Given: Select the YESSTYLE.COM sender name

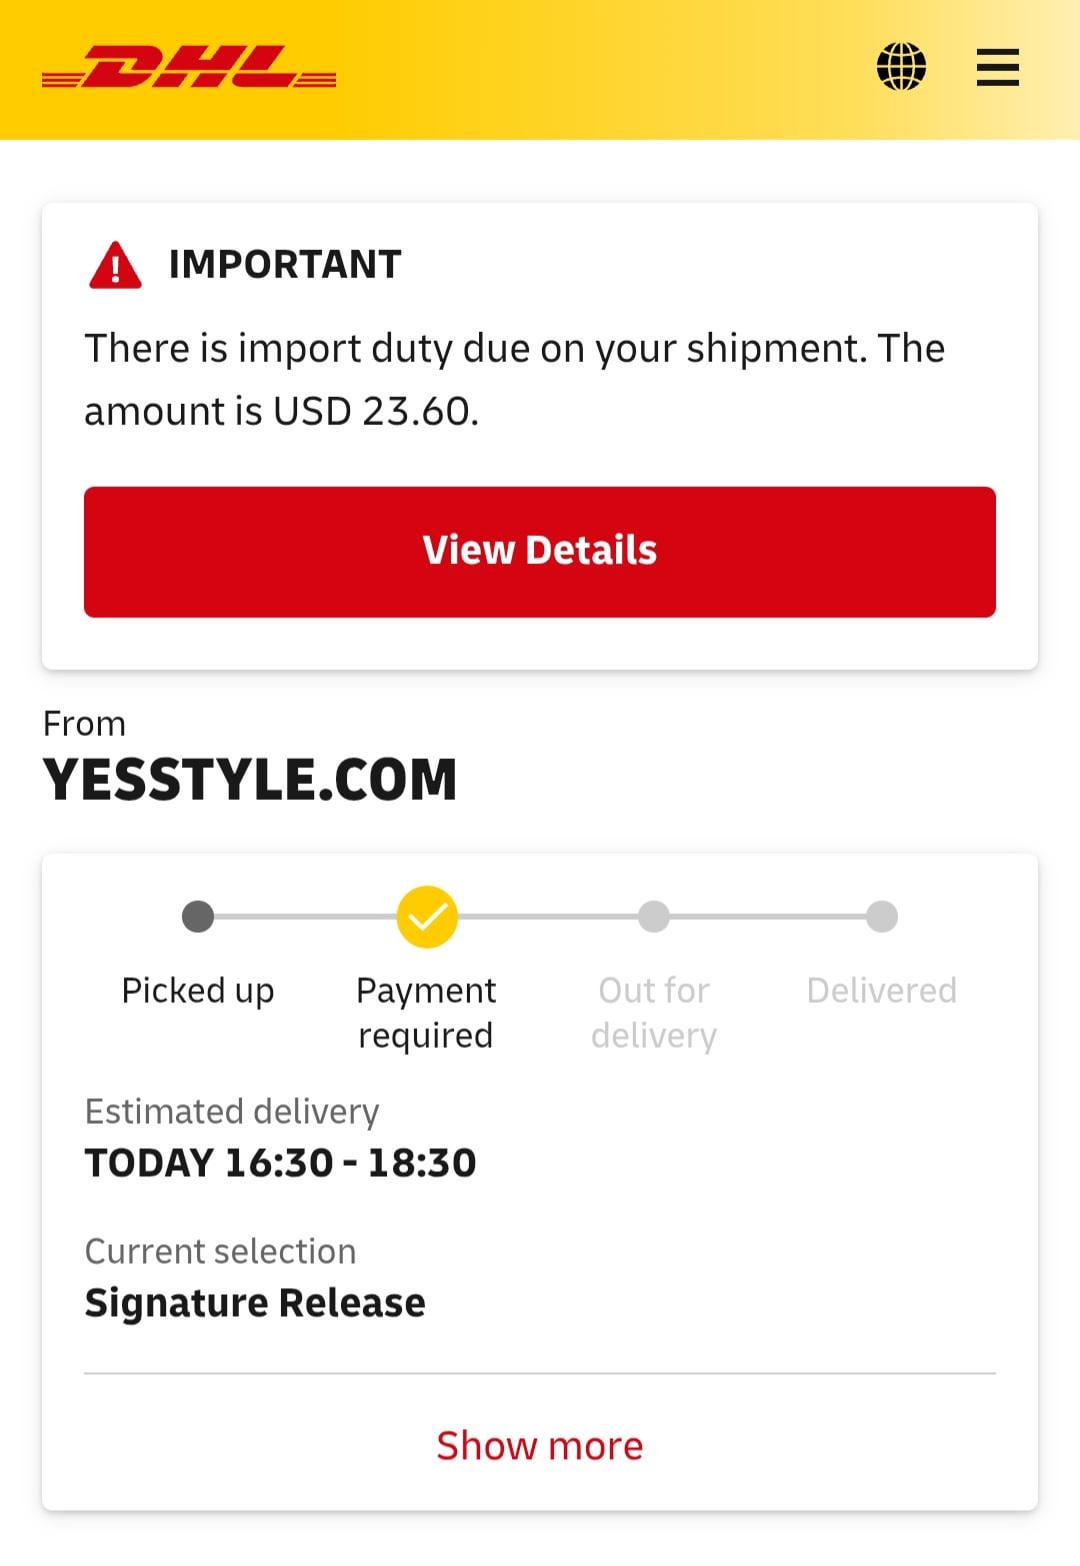Looking at the screenshot, I should [250, 780].
